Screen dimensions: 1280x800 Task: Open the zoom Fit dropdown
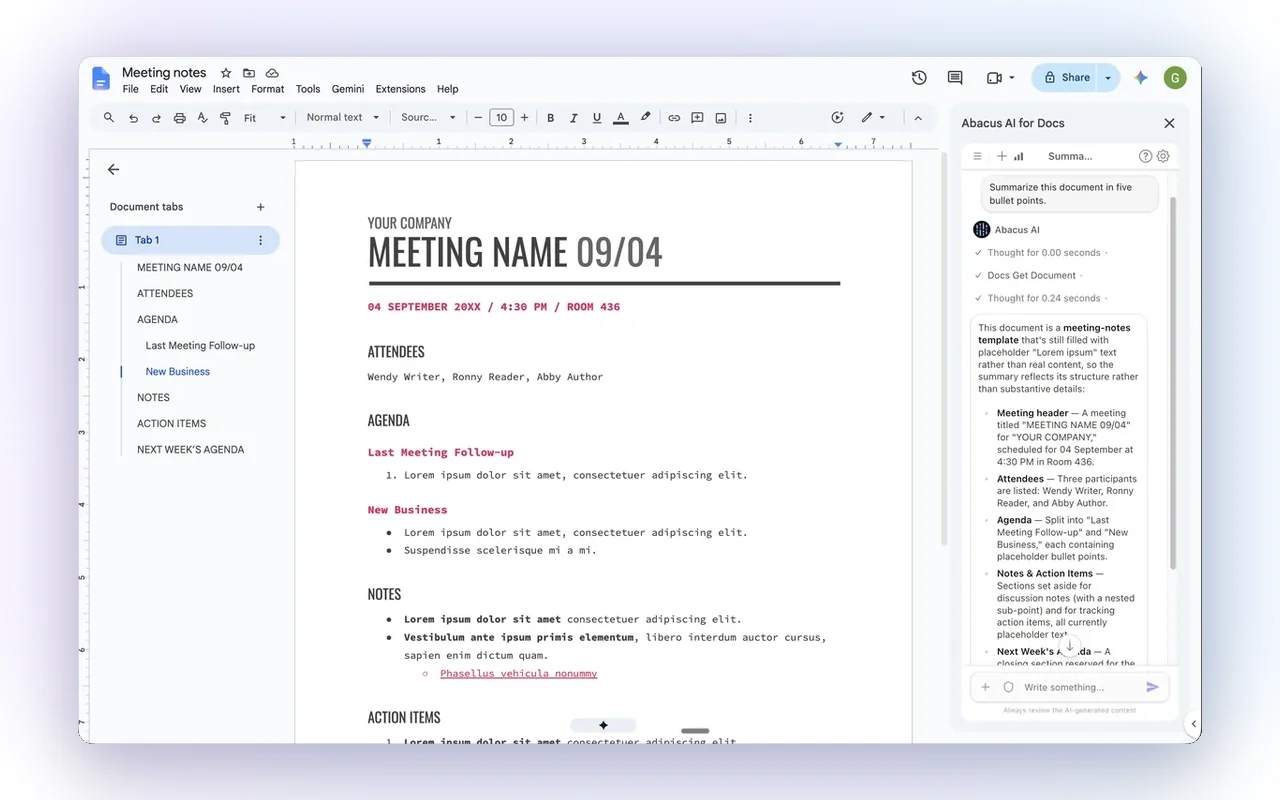[x=265, y=118]
